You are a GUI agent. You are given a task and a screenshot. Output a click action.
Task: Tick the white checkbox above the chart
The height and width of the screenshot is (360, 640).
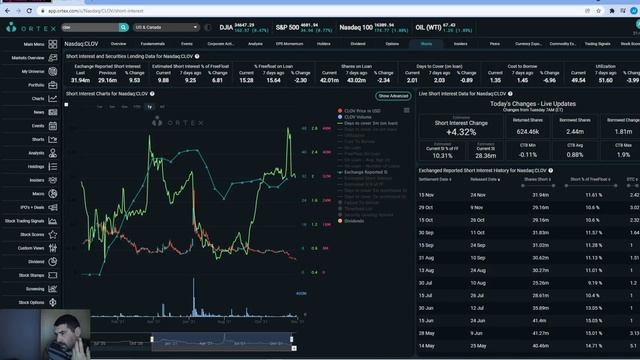coord(67,105)
